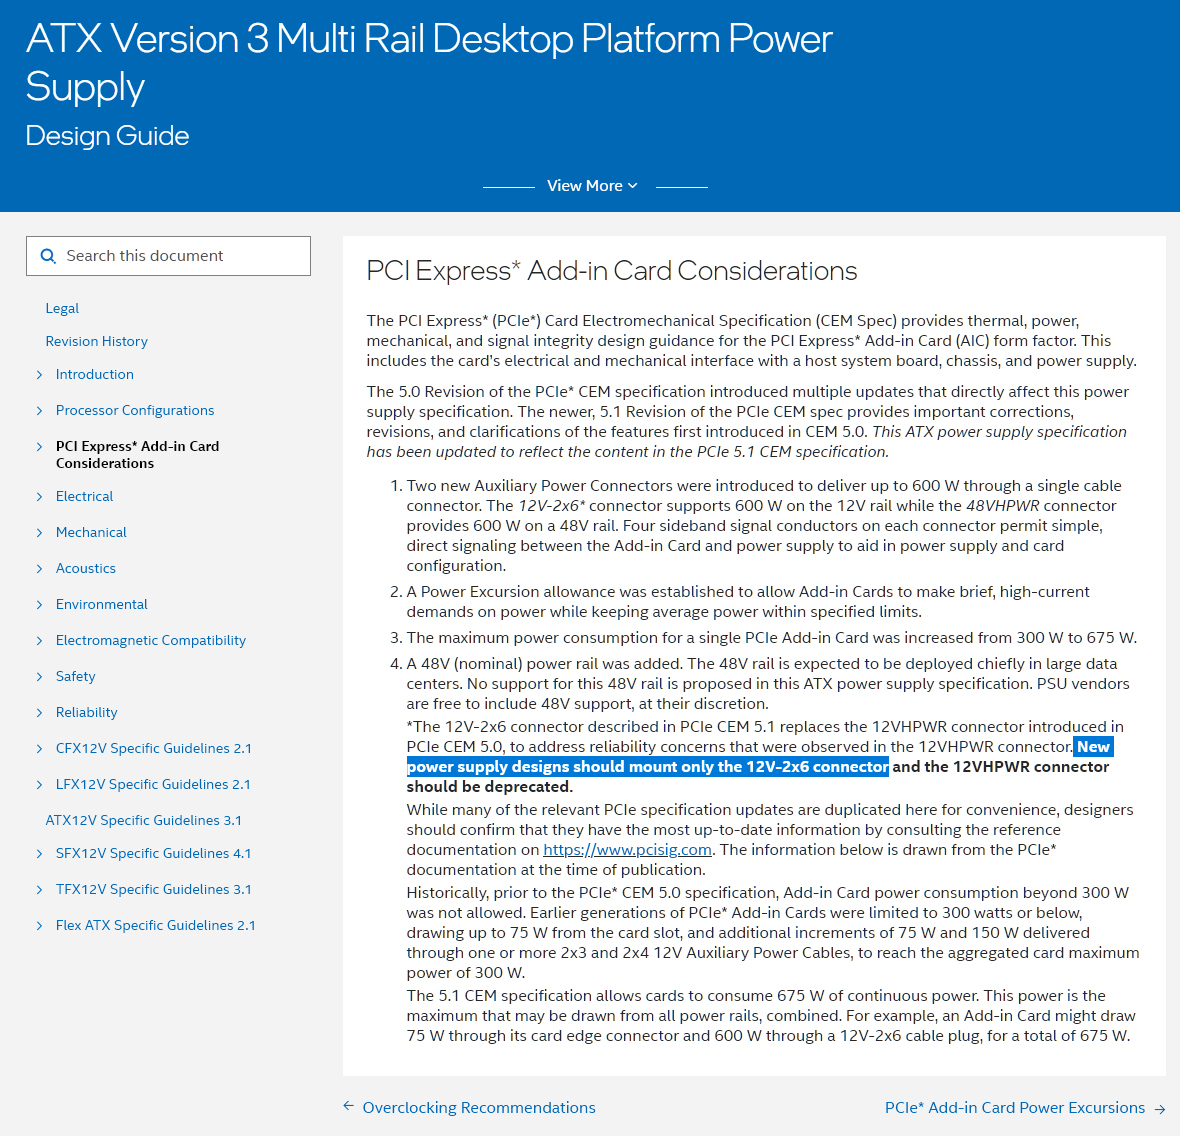Go to next page PCIe* Add-in Card Power Excursions
This screenshot has height=1136, width=1180.
[1014, 1108]
